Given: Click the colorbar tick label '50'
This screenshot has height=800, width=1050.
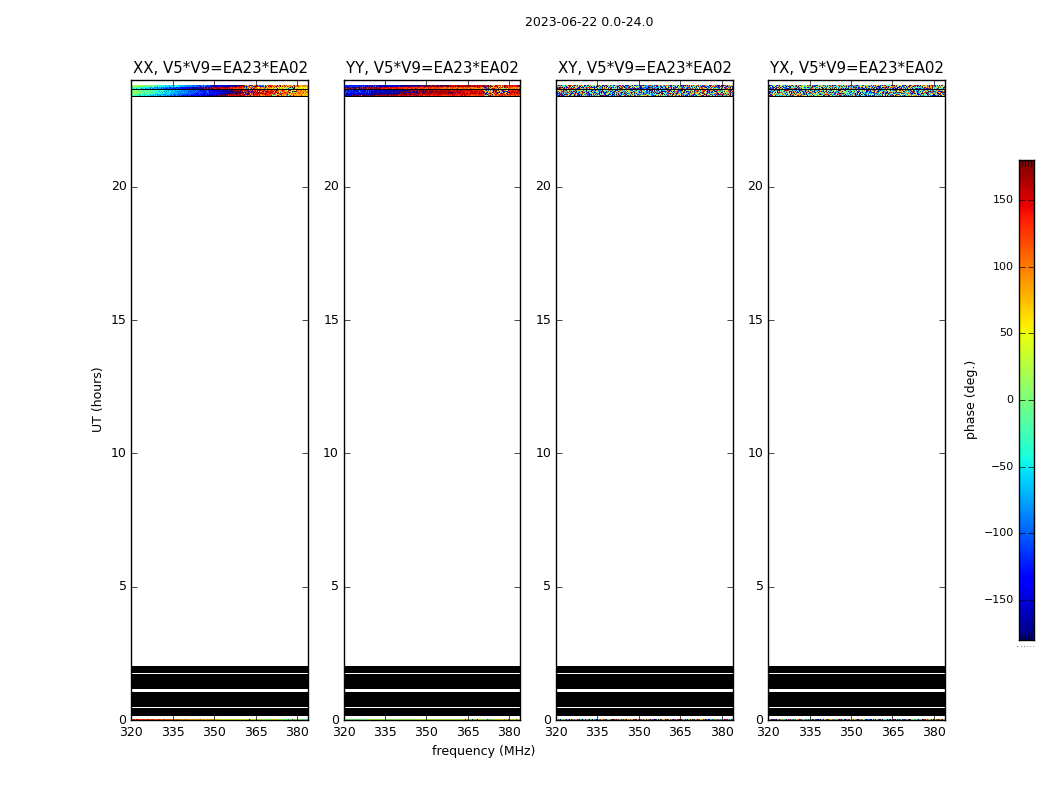Looking at the screenshot, I should pyautogui.click(x=1006, y=333).
